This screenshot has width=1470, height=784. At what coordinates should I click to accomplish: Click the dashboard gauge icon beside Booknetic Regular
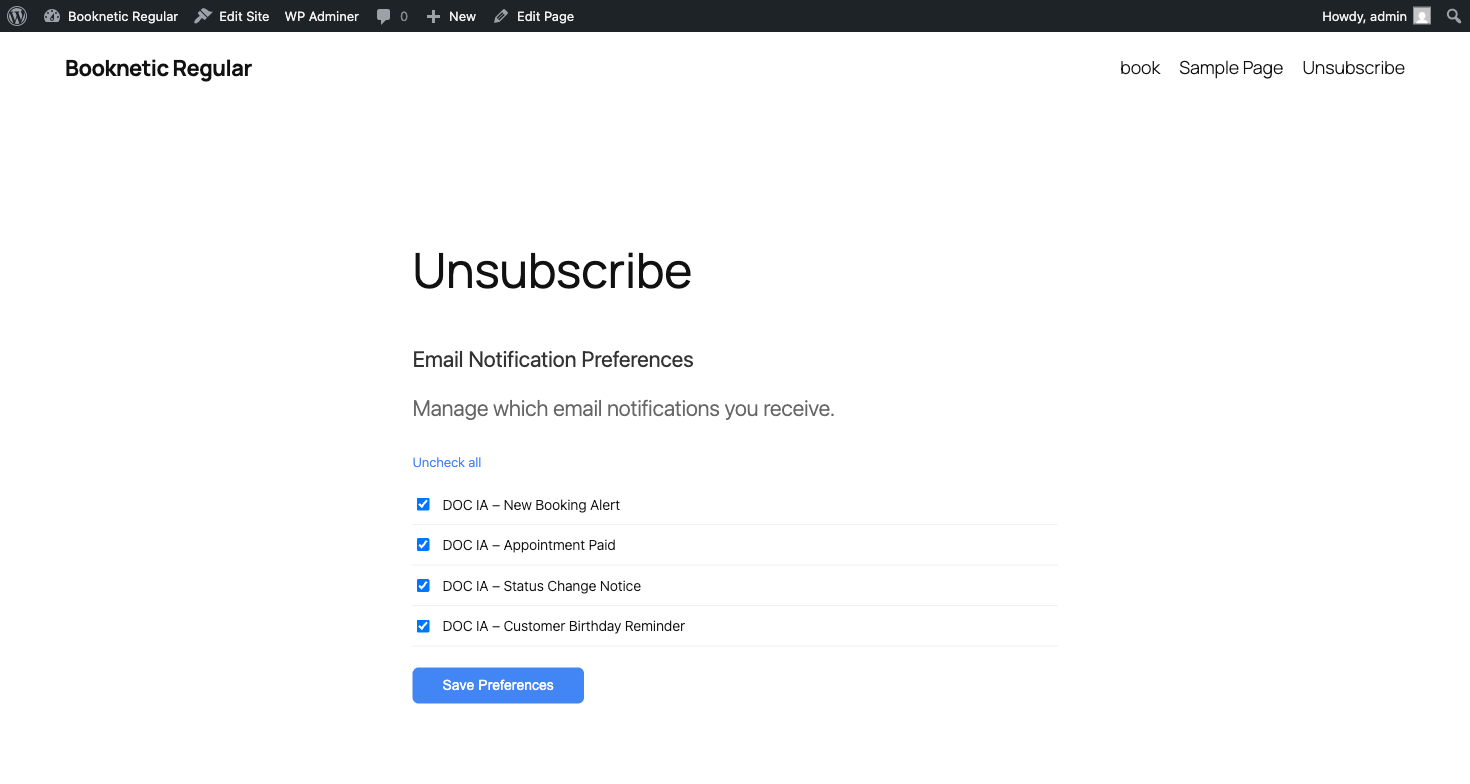click(x=52, y=16)
